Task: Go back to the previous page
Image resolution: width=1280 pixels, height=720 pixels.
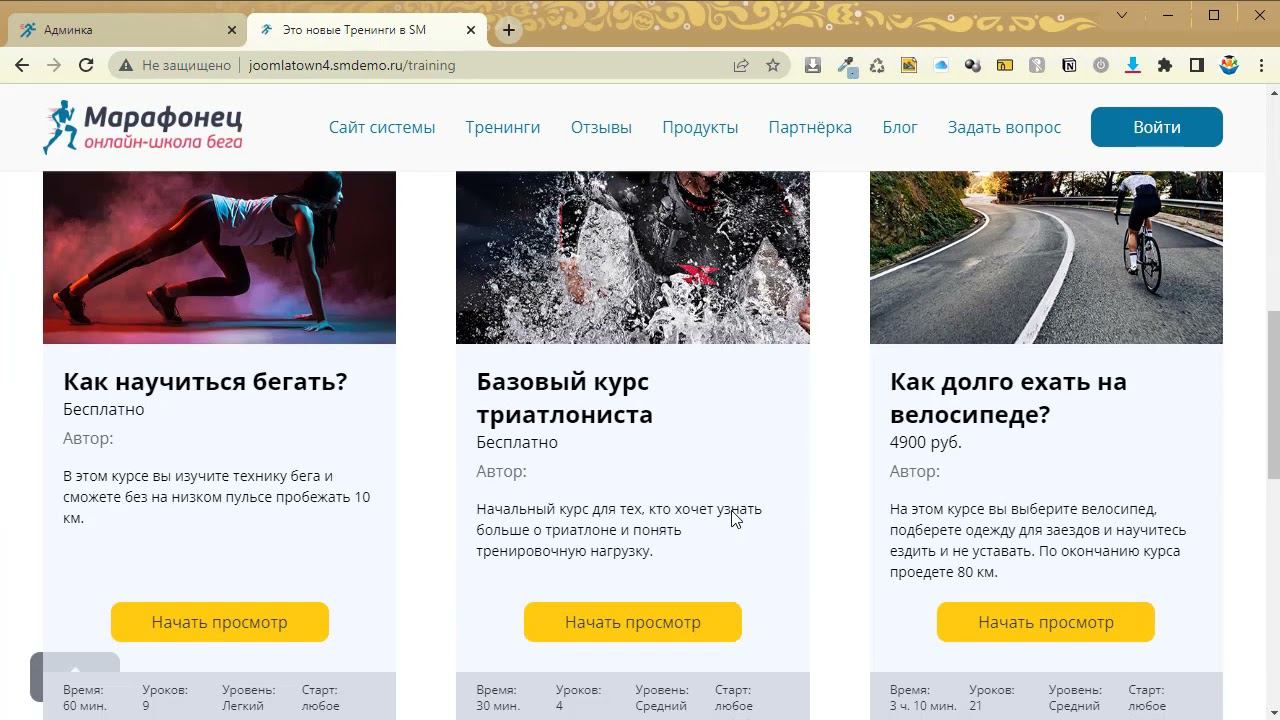Action: [22, 65]
